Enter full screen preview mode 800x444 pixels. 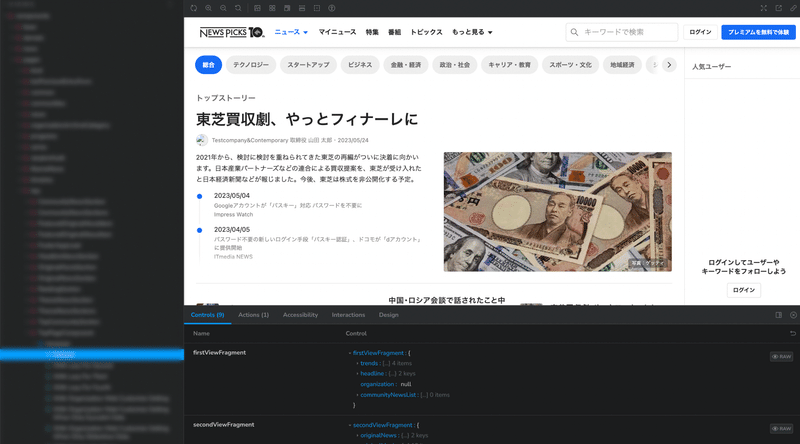(763, 8)
